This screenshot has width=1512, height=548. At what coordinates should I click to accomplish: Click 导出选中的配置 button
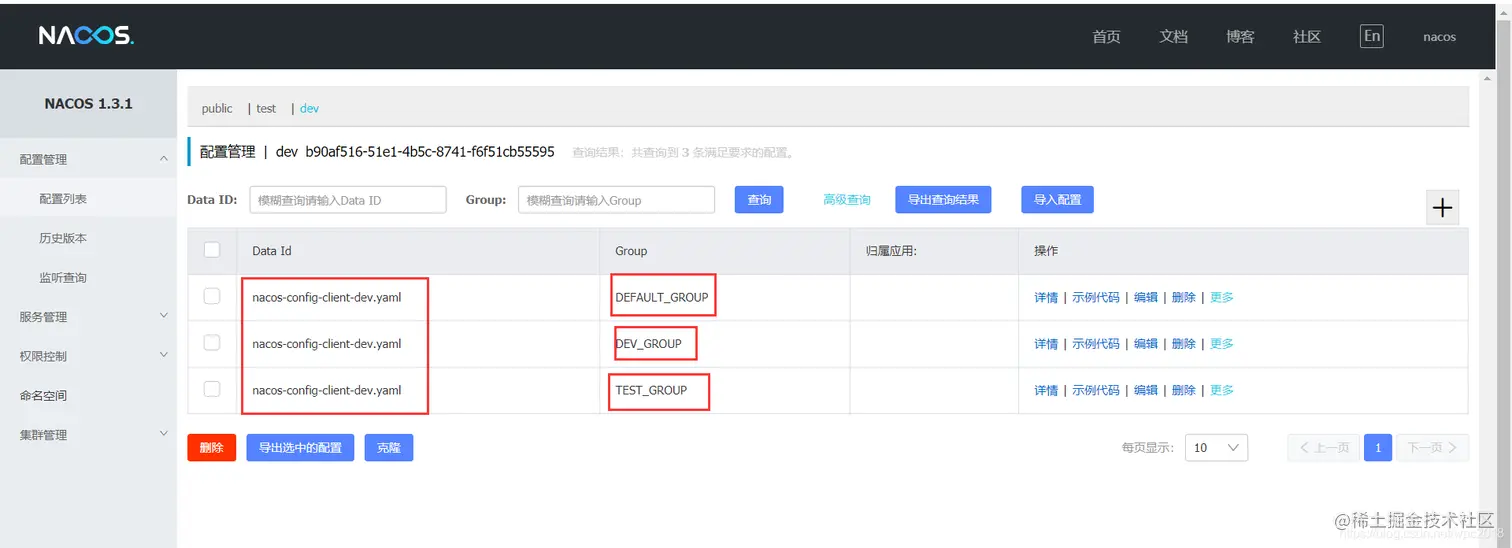point(300,447)
